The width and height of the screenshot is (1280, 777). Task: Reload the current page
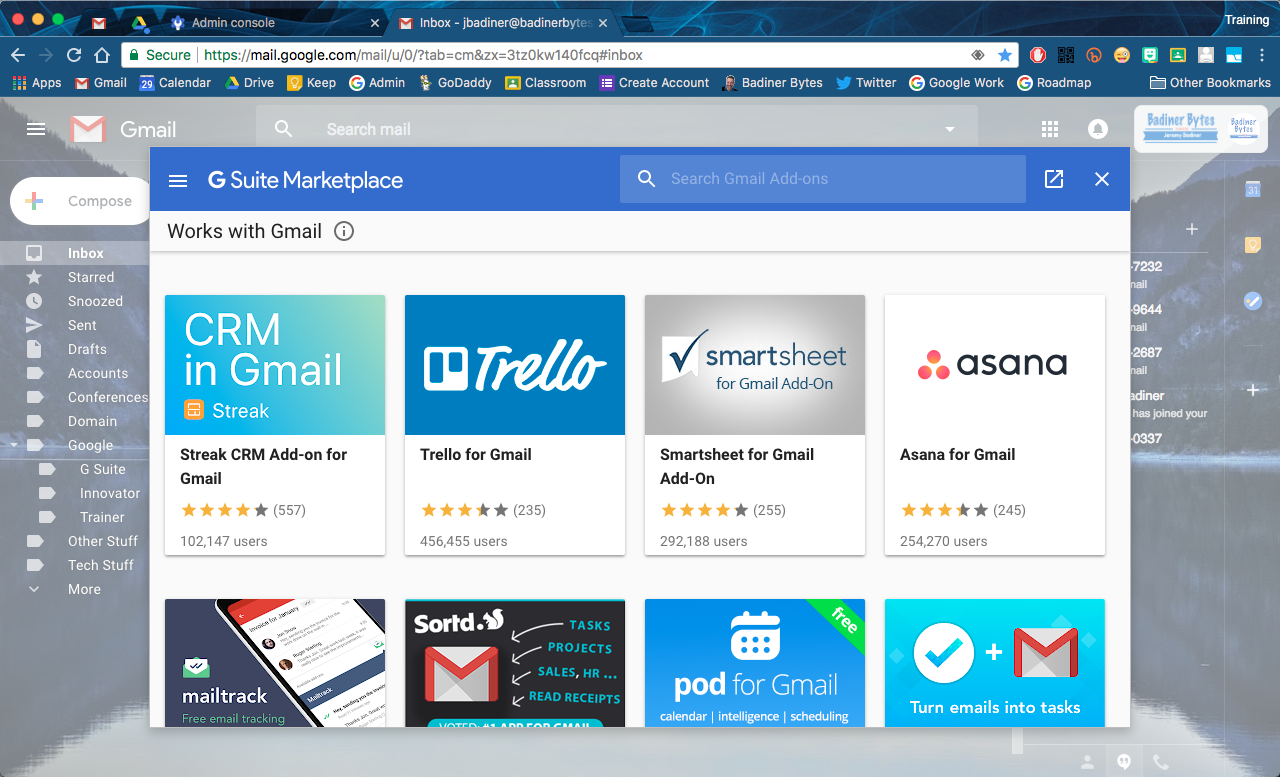[74, 55]
